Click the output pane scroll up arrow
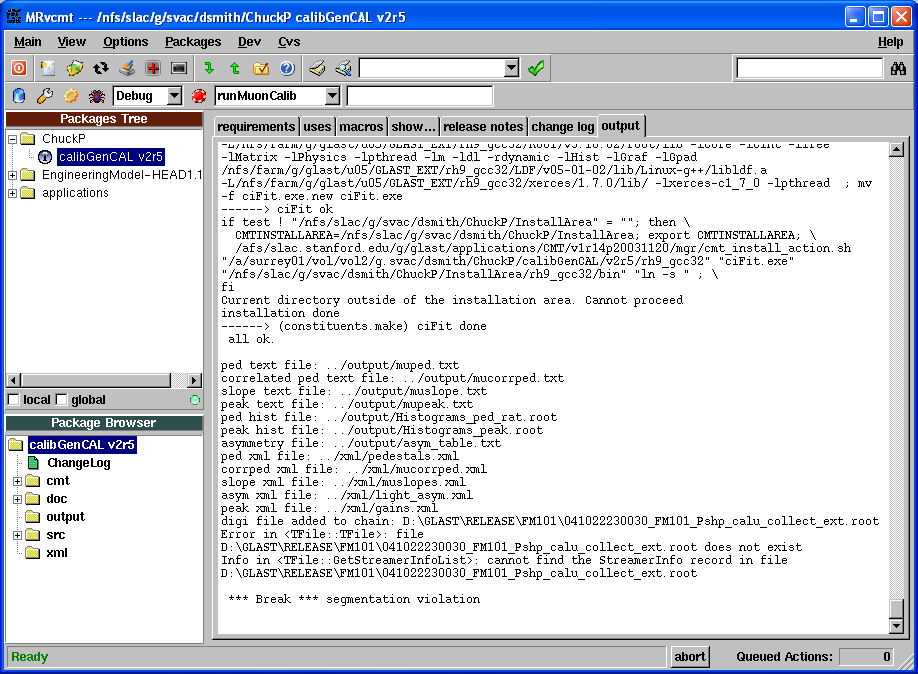This screenshot has width=918, height=674. (896, 149)
